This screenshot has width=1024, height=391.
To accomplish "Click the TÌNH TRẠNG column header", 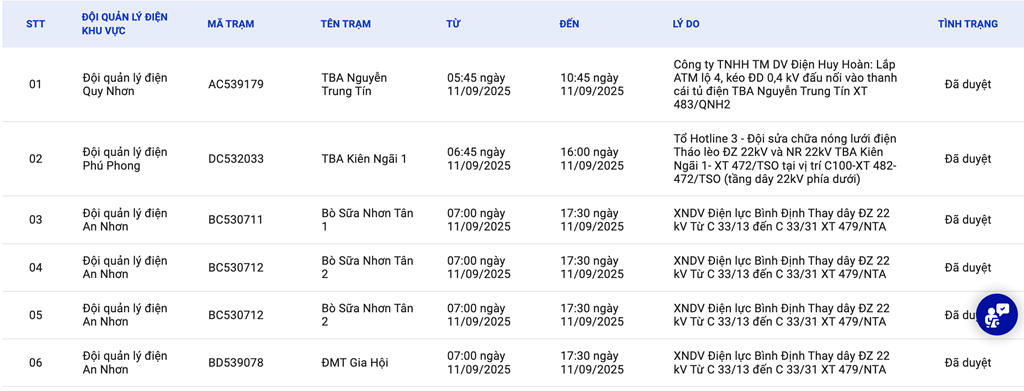I will click(968, 24).
